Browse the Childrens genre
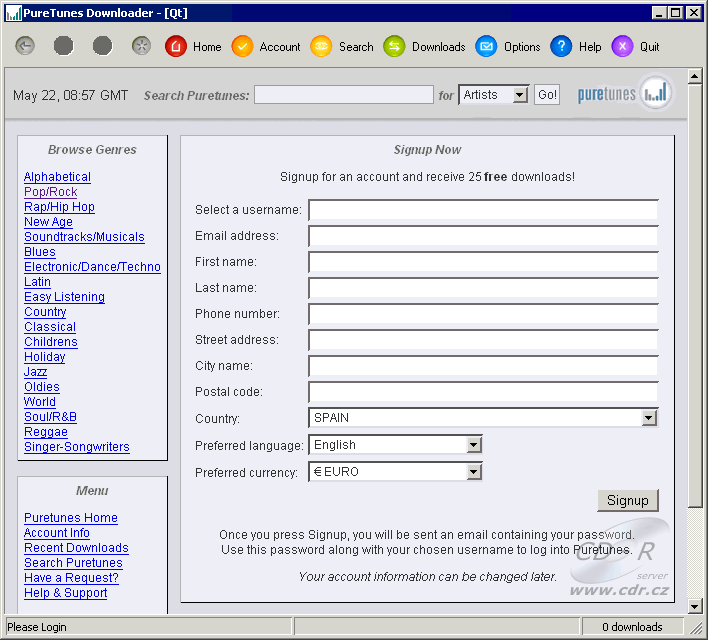This screenshot has height=640, width=708. coord(51,342)
